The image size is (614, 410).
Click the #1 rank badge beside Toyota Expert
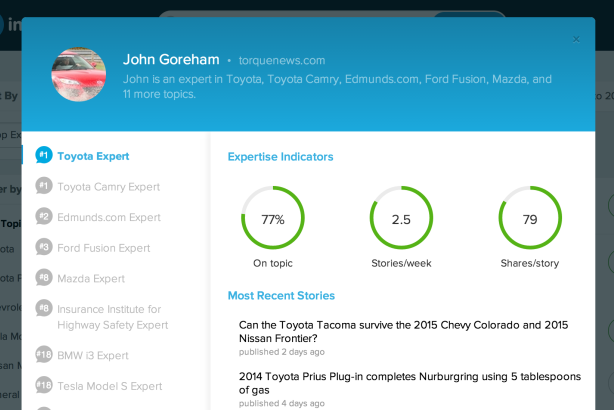(43, 155)
